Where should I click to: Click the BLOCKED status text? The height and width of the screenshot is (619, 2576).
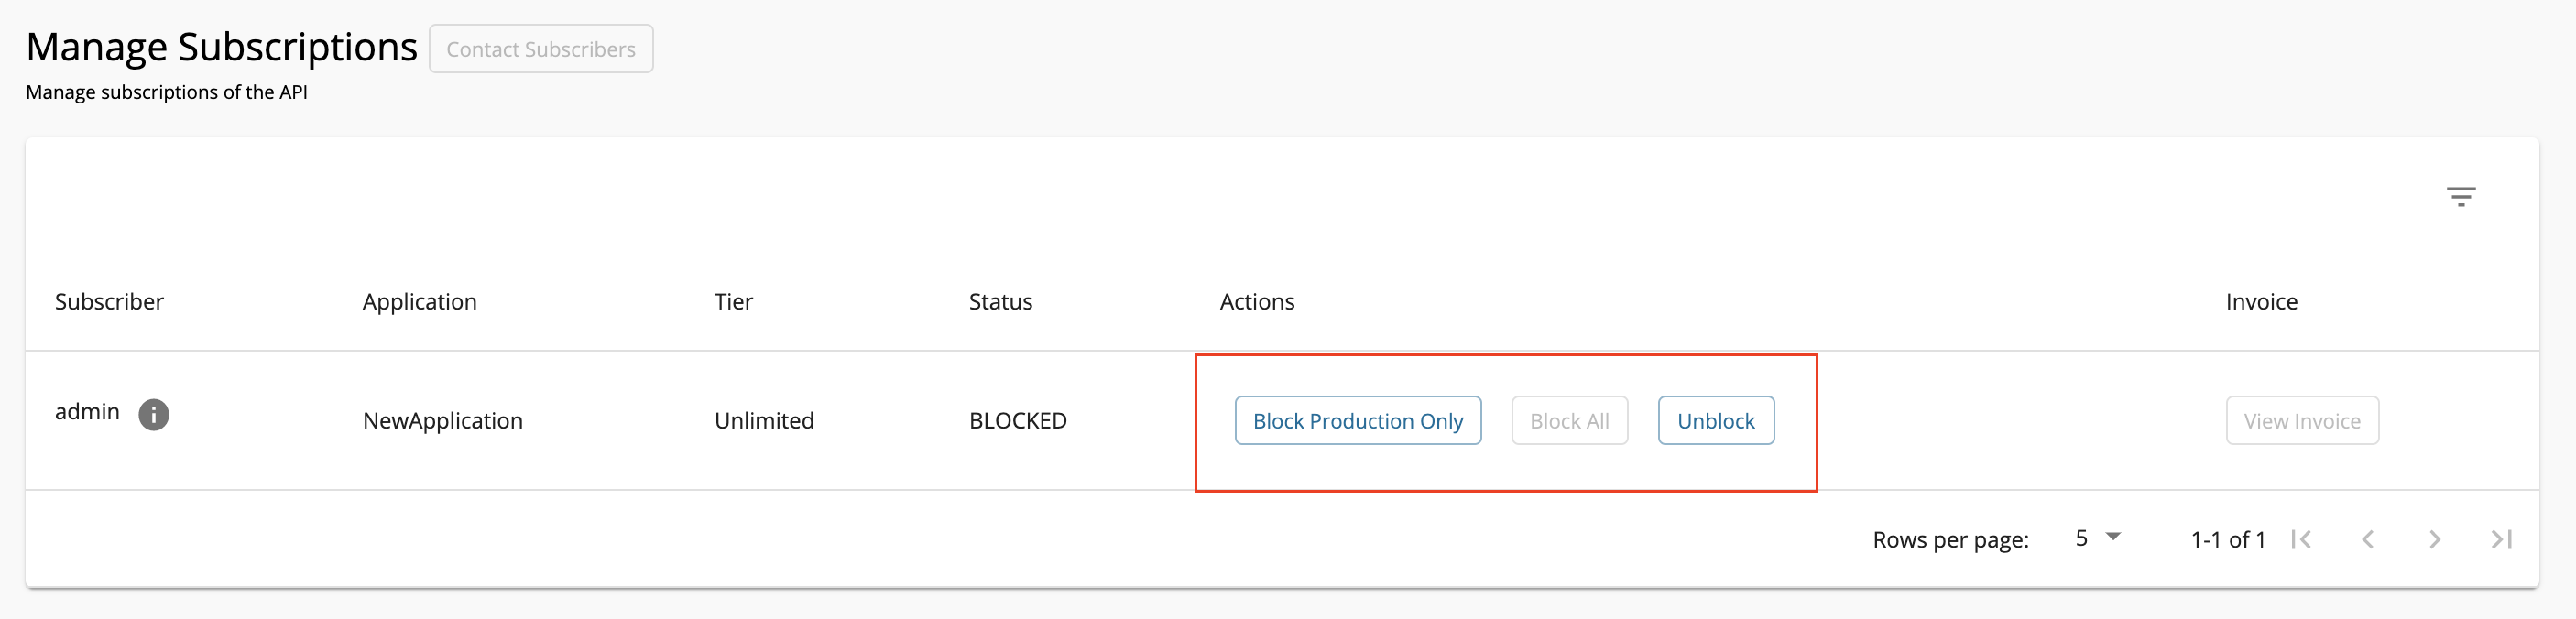(1017, 420)
